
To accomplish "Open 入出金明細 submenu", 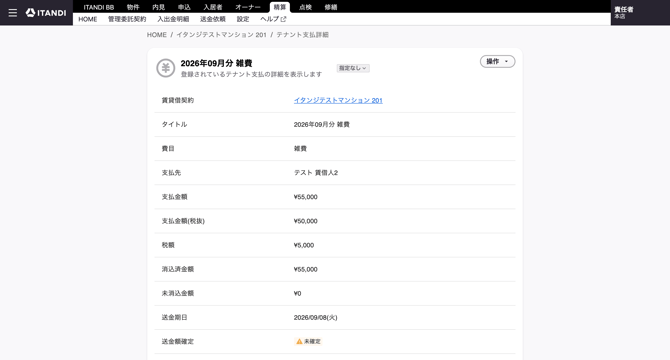I will [173, 19].
